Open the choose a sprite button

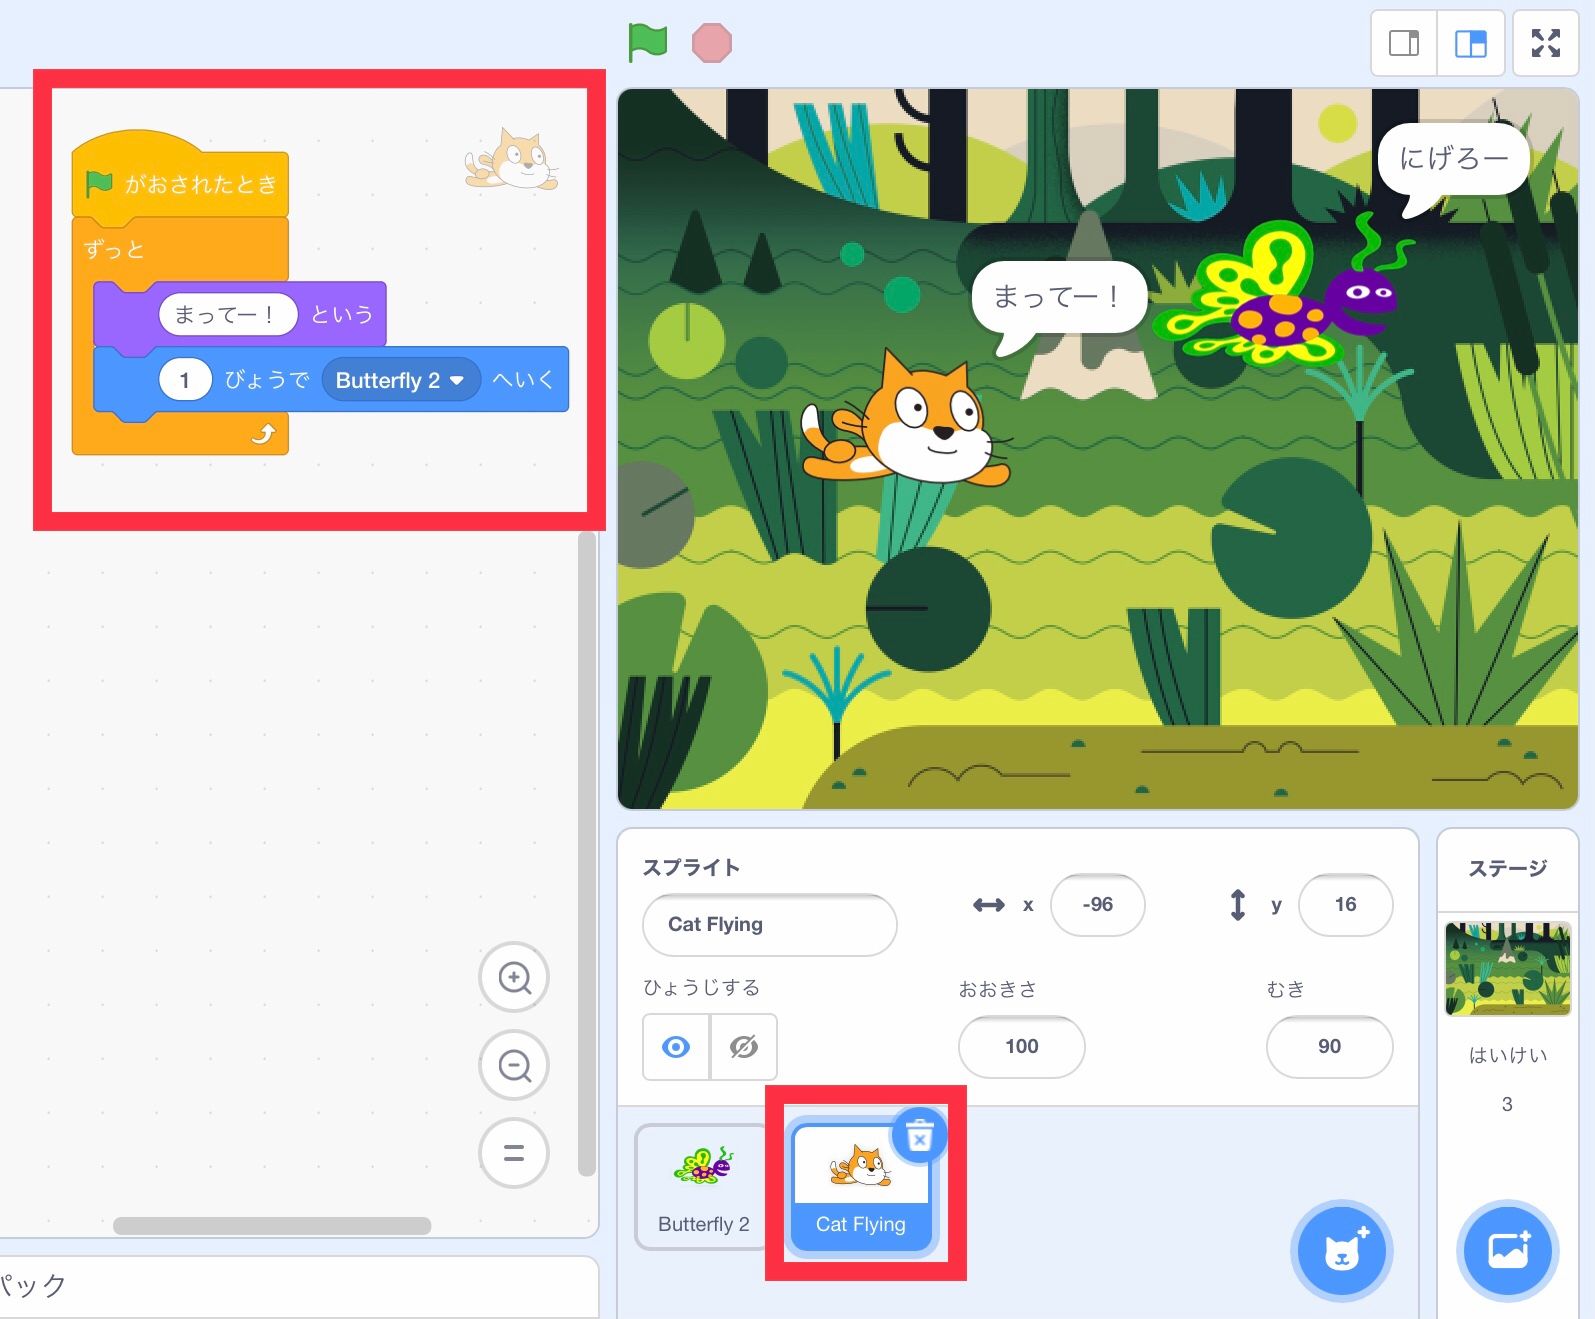[x=1341, y=1250]
